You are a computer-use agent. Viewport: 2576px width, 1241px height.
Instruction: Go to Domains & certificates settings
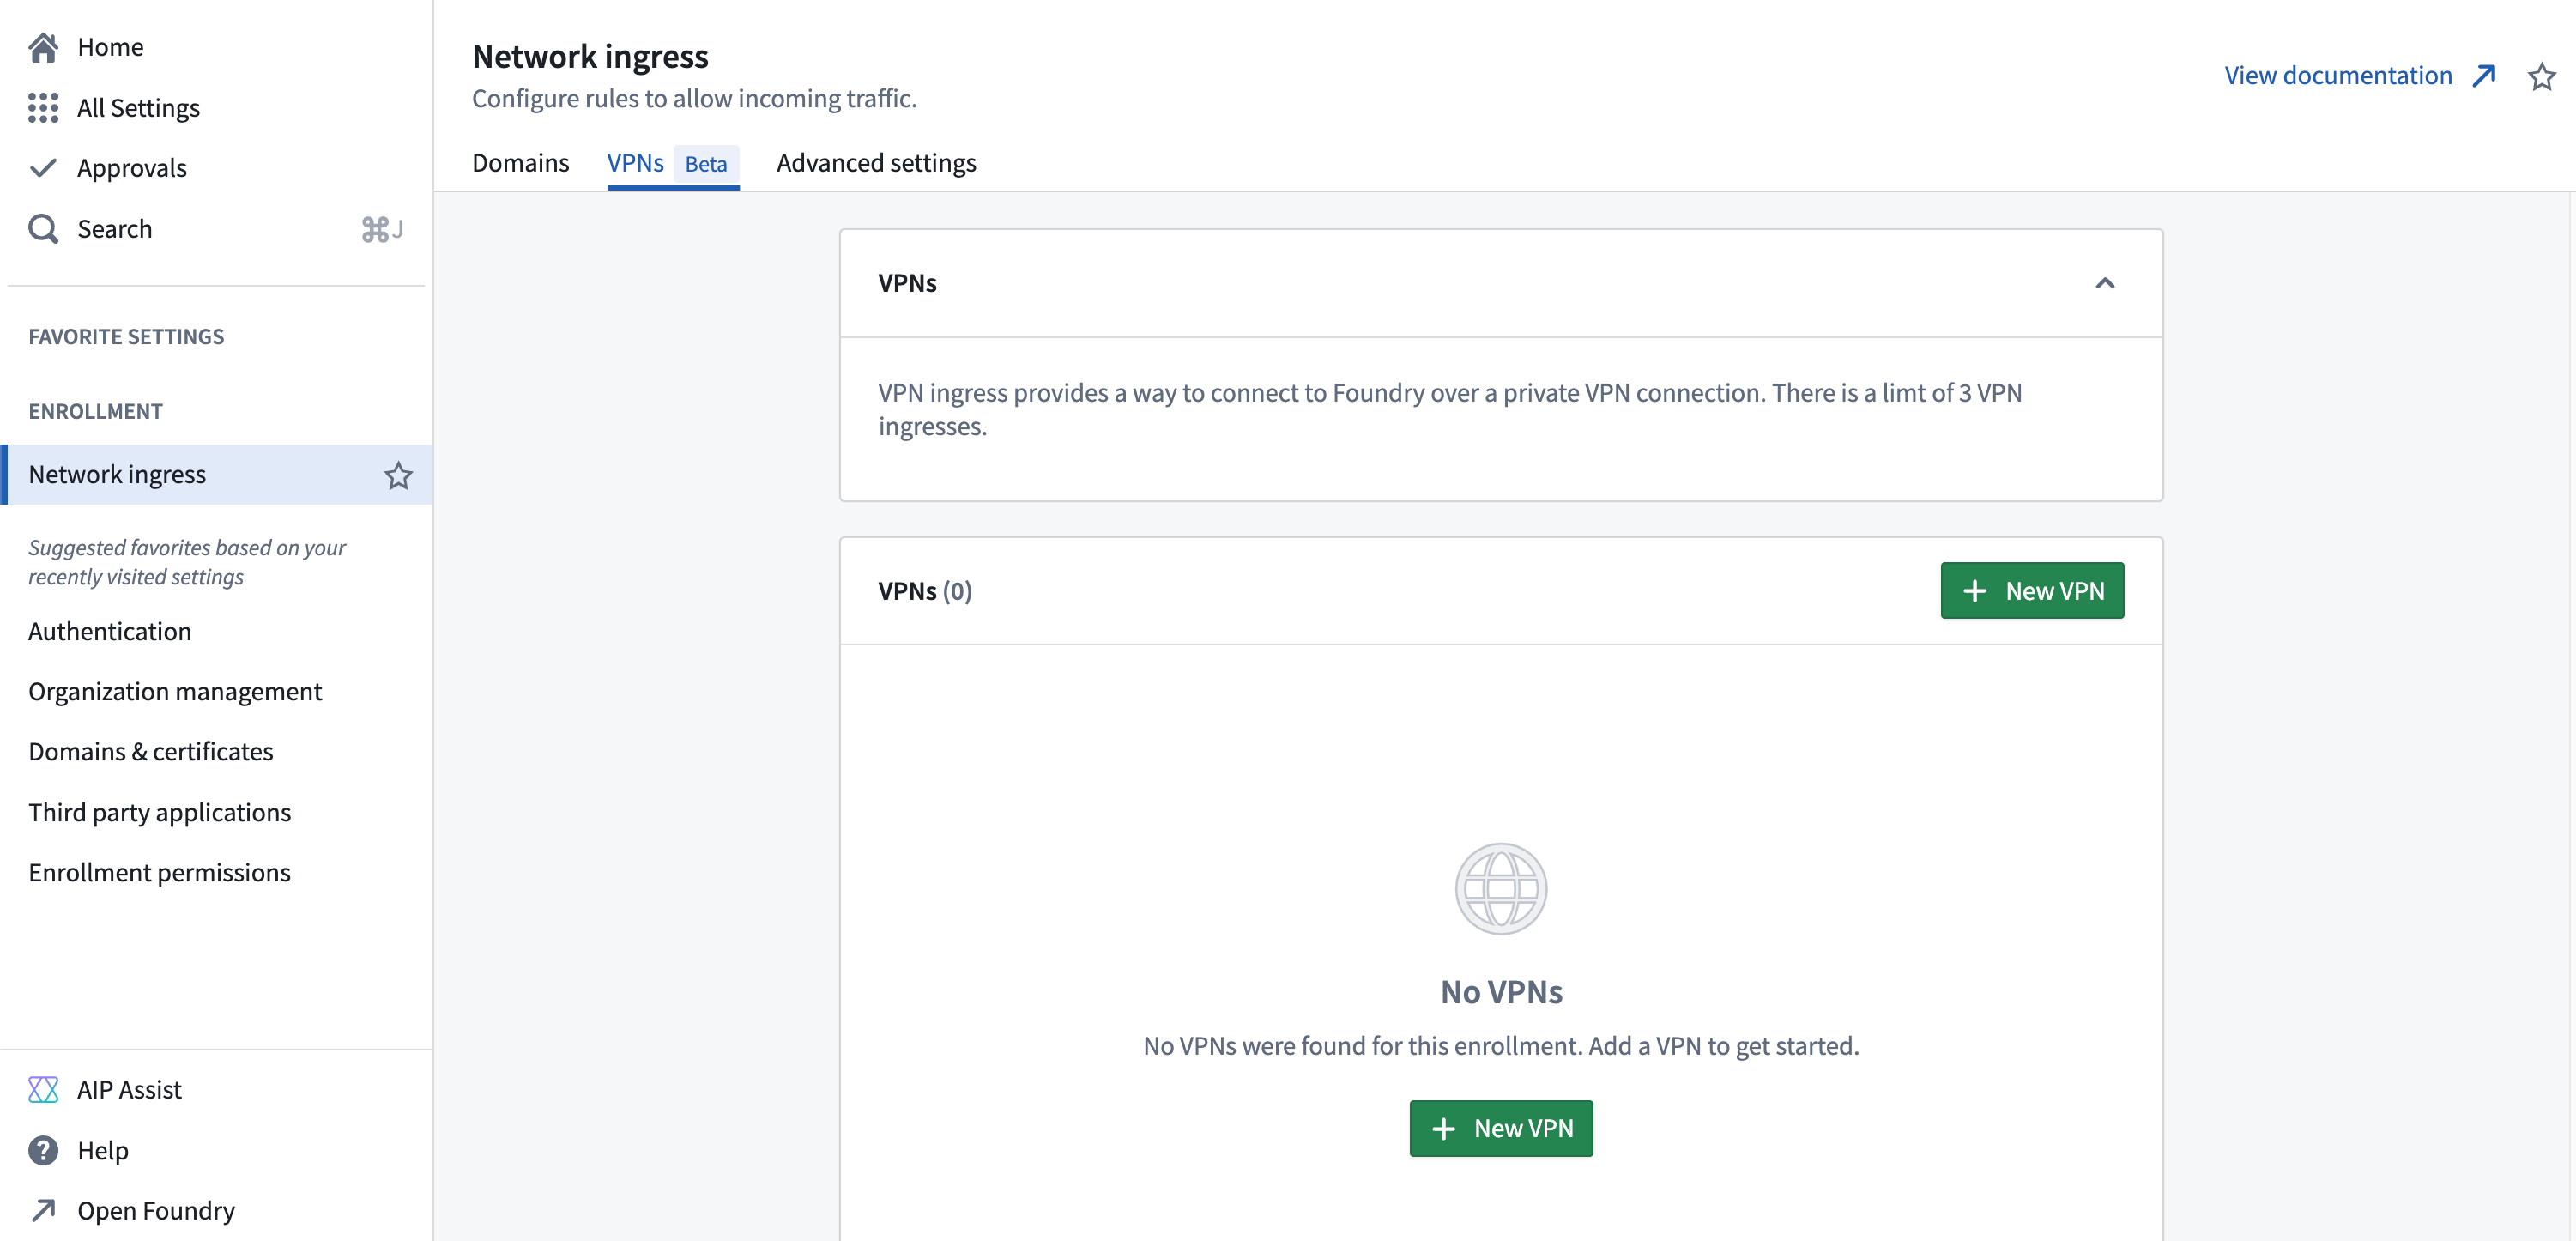tap(151, 751)
